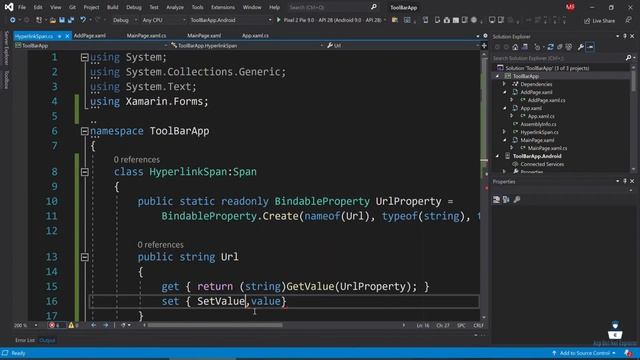Switch to the MainPage.xaml tab
Image resolution: width=640 pixels, height=360 pixels.
pos(204,36)
